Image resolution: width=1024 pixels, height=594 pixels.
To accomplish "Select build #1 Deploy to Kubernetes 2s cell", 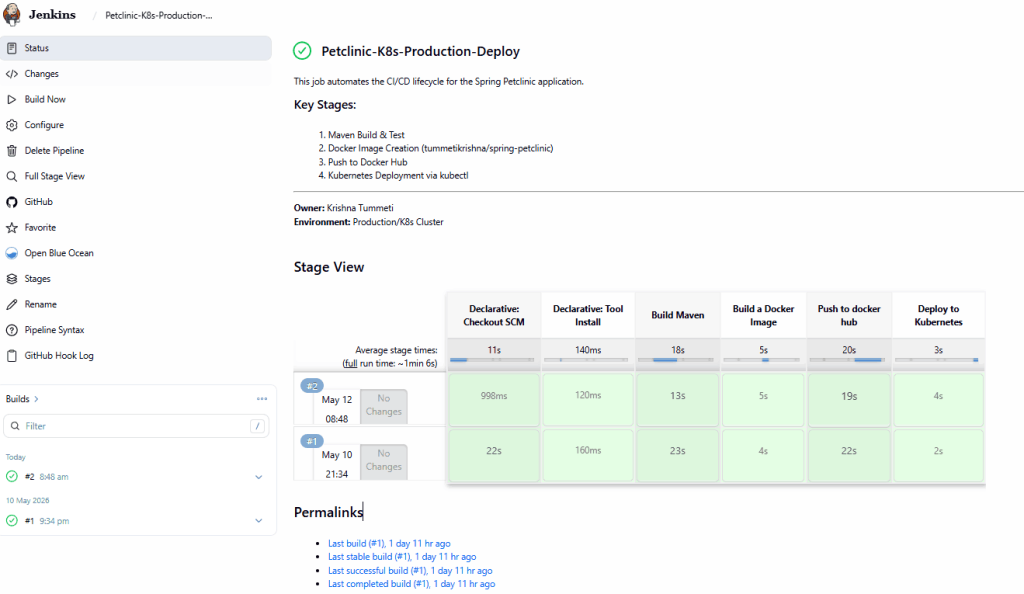I will [x=938, y=454].
